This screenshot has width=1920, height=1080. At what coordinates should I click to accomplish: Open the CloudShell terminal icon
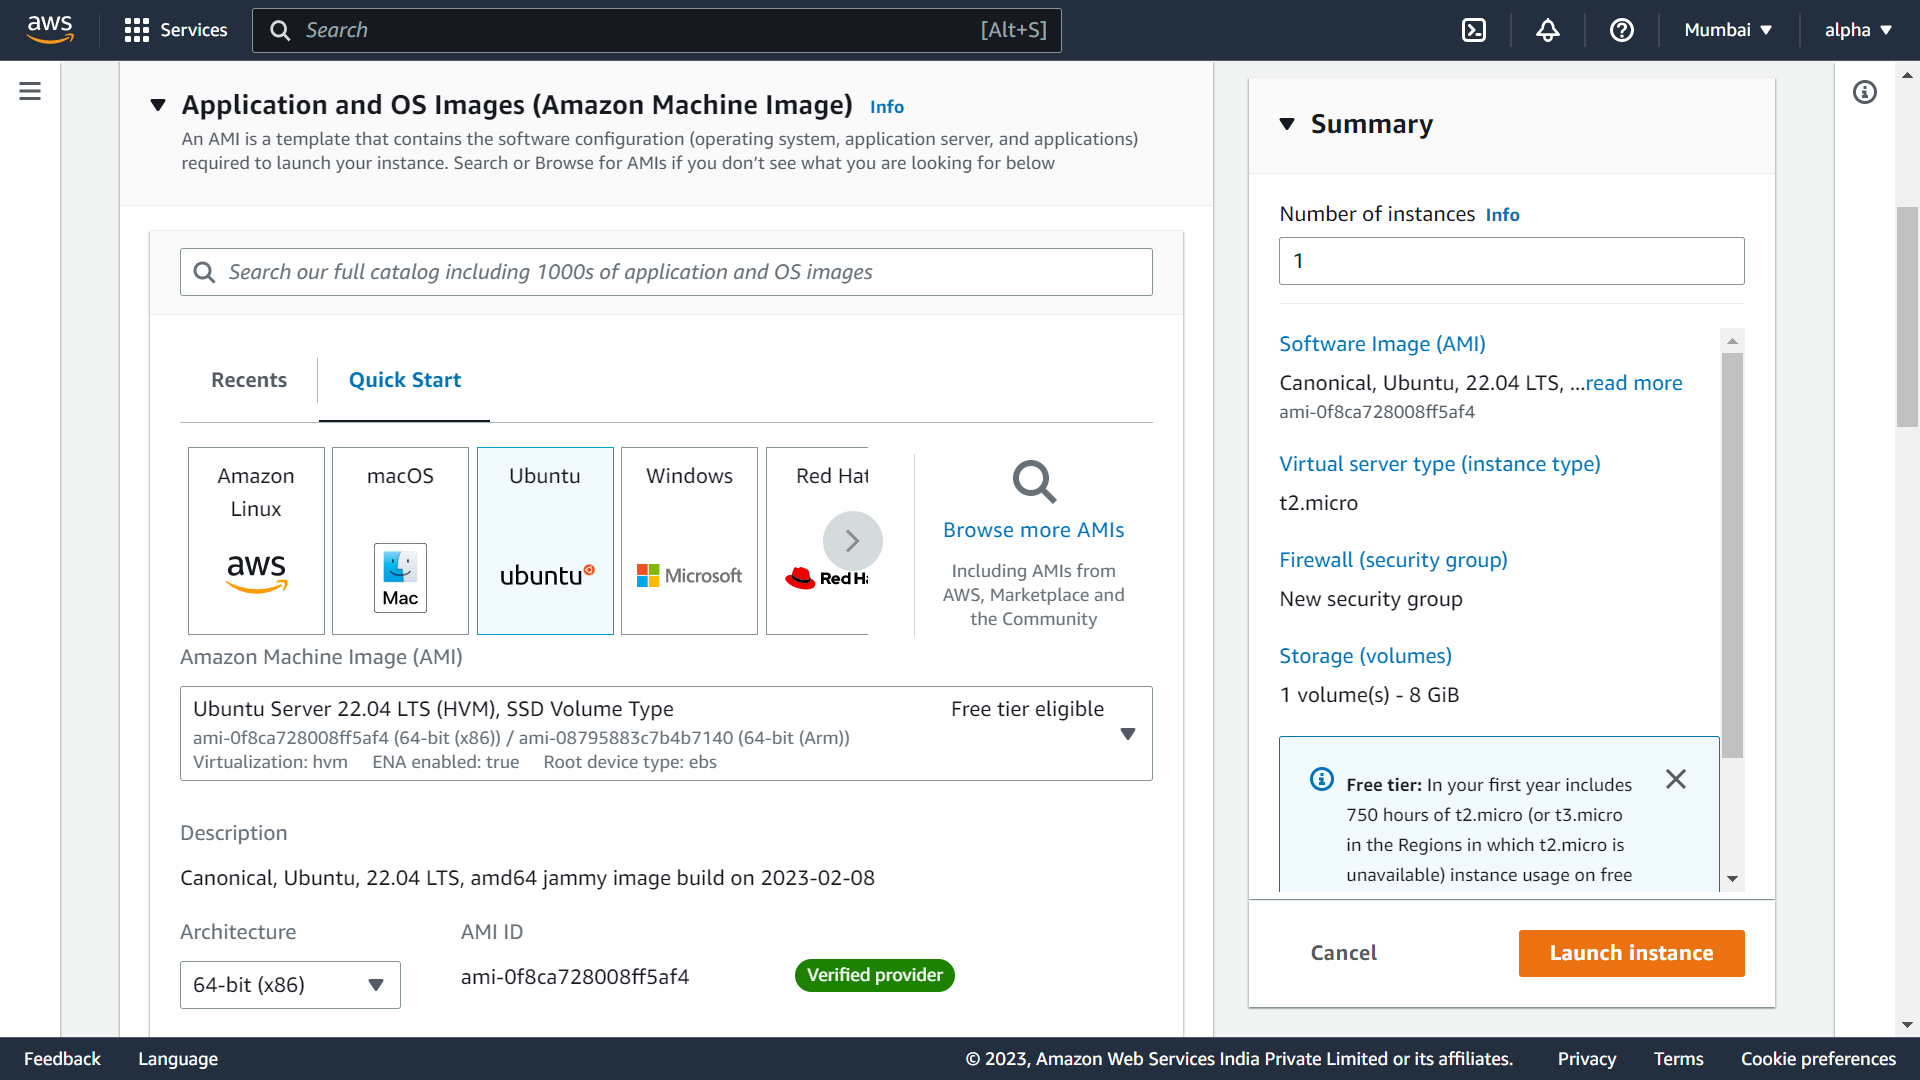coord(1474,30)
